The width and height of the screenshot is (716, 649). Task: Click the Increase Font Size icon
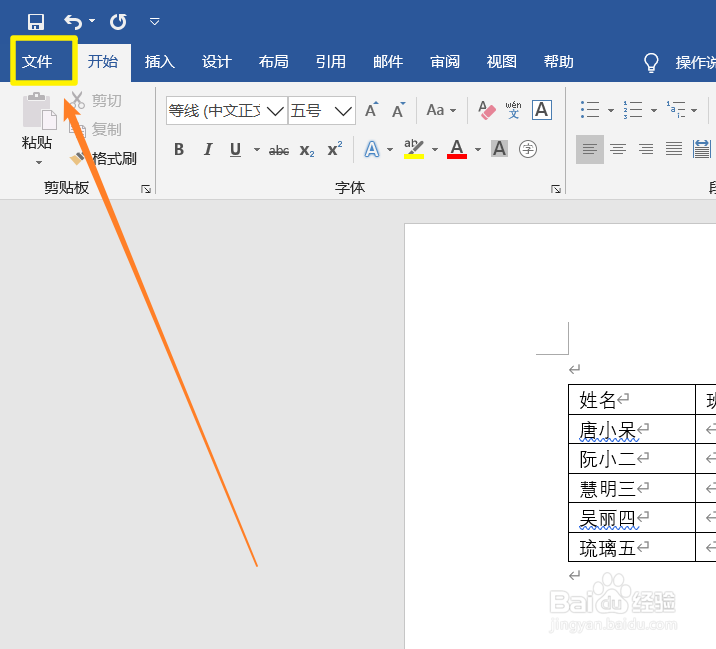coord(372,110)
